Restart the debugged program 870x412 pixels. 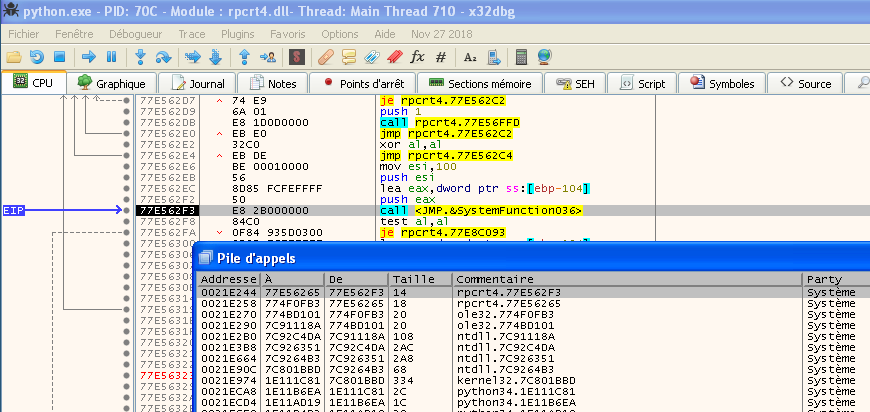coord(37,57)
